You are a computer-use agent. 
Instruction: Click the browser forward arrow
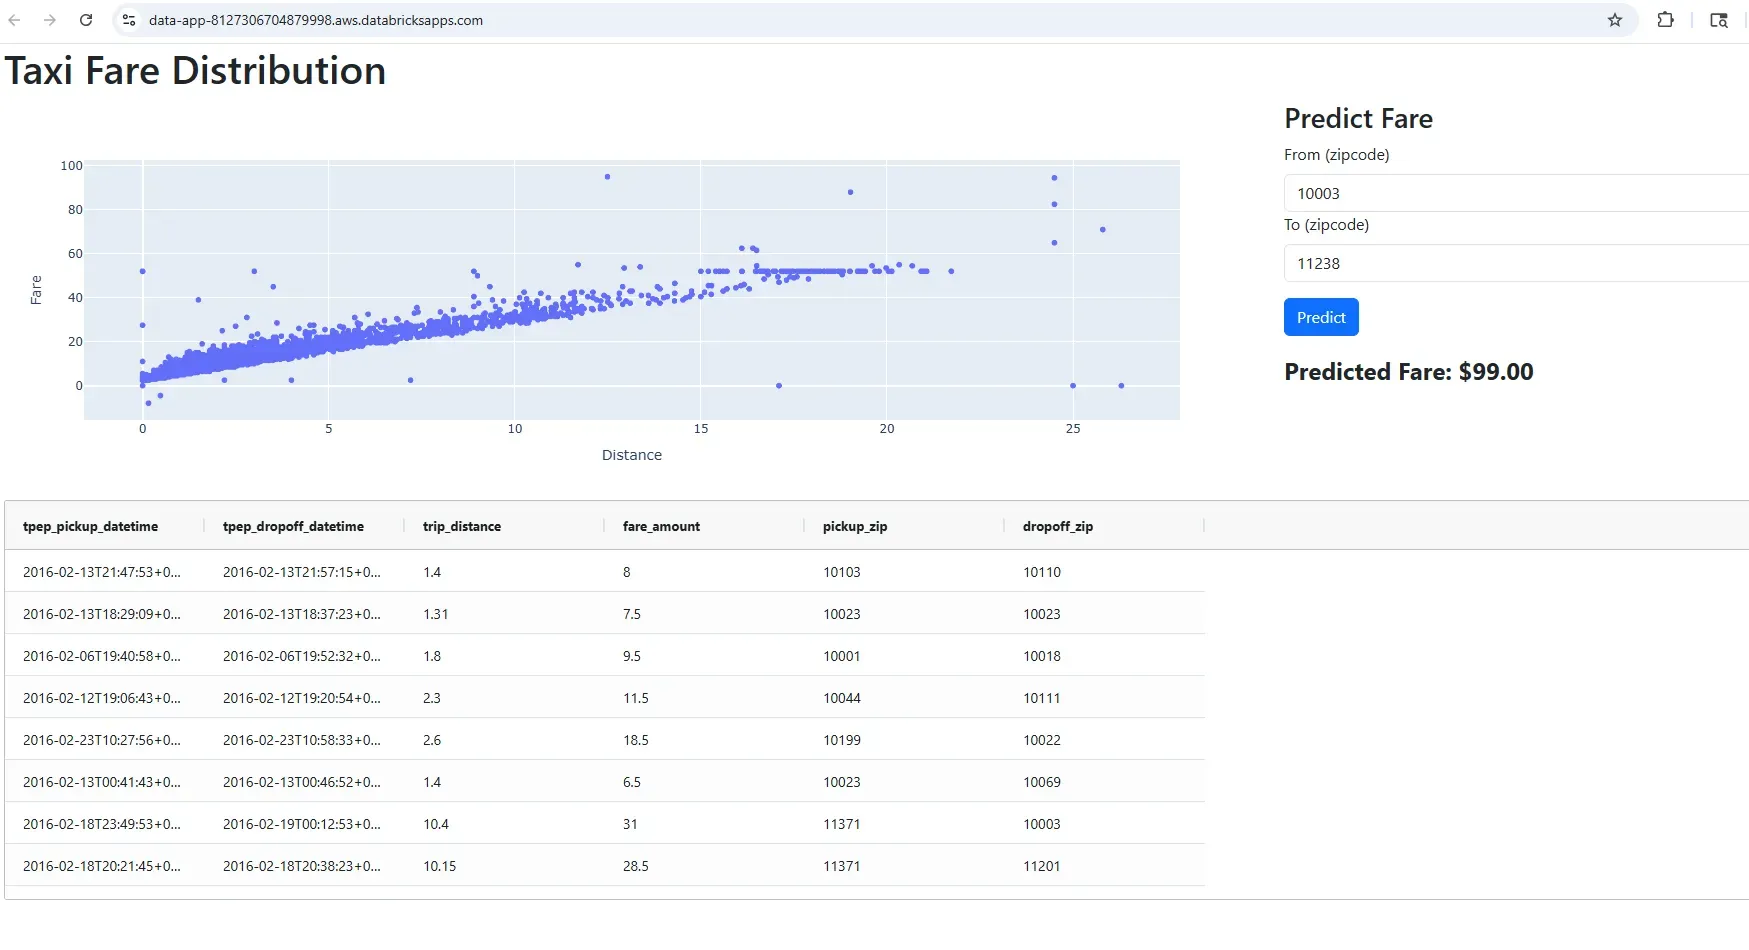coord(50,20)
